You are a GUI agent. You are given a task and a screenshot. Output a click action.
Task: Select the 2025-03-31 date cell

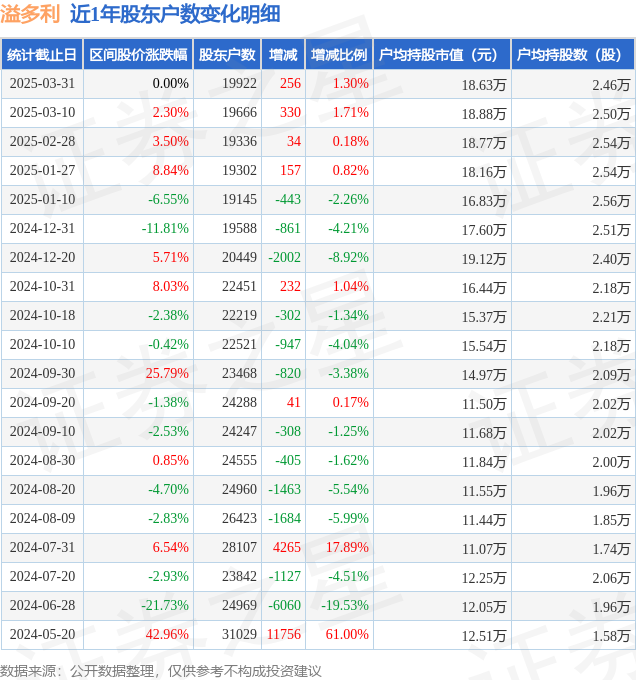coord(42,83)
